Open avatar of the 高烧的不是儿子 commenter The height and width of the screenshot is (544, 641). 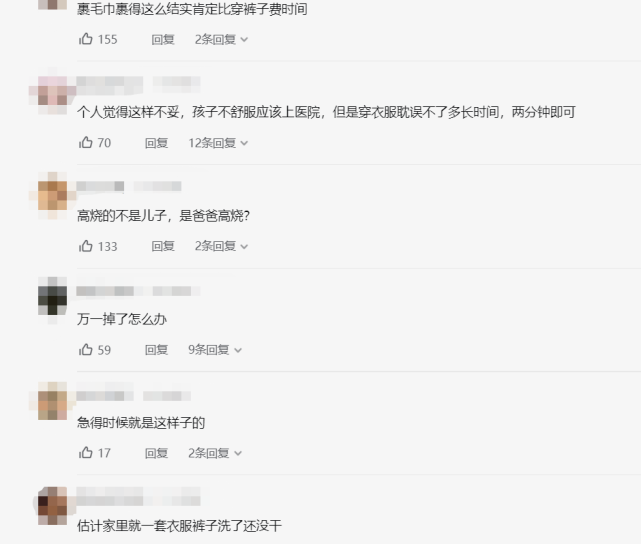coord(52,195)
